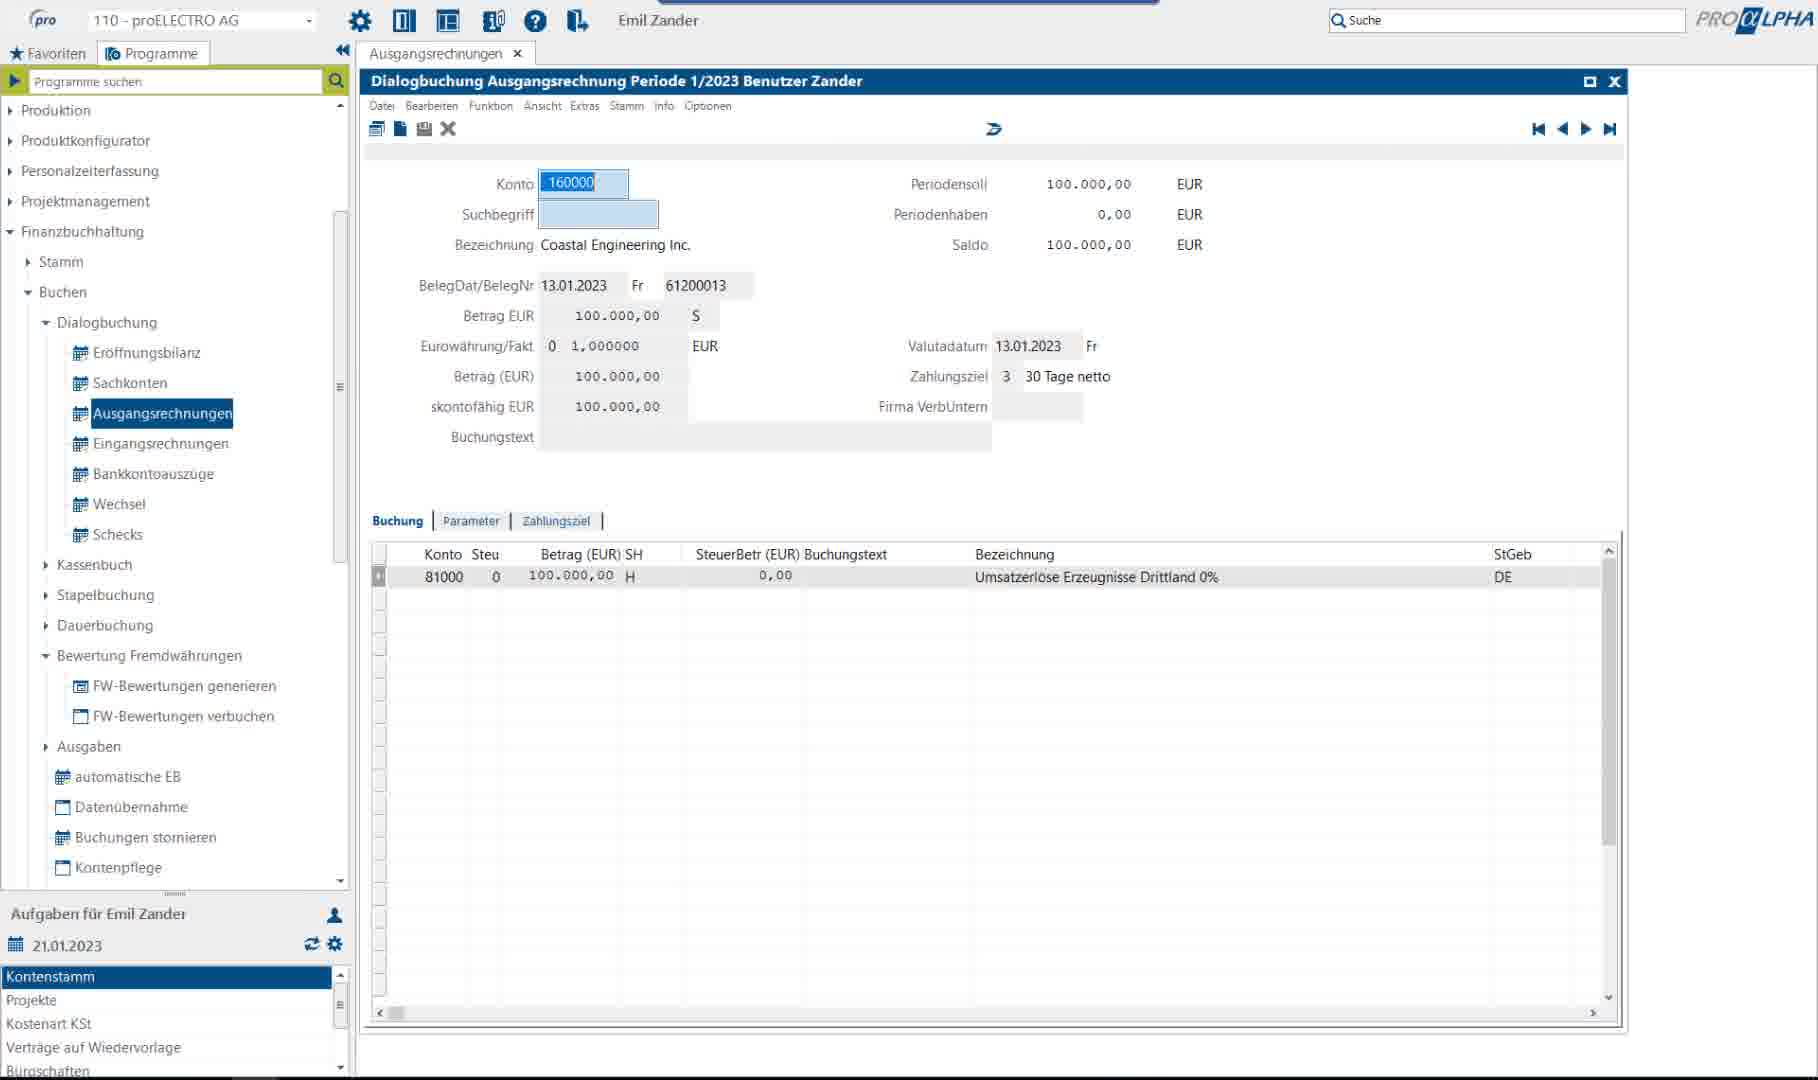This screenshot has height=1080, width=1818.
Task: Collapse the Dialogbuchung node
Action: click(46, 323)
